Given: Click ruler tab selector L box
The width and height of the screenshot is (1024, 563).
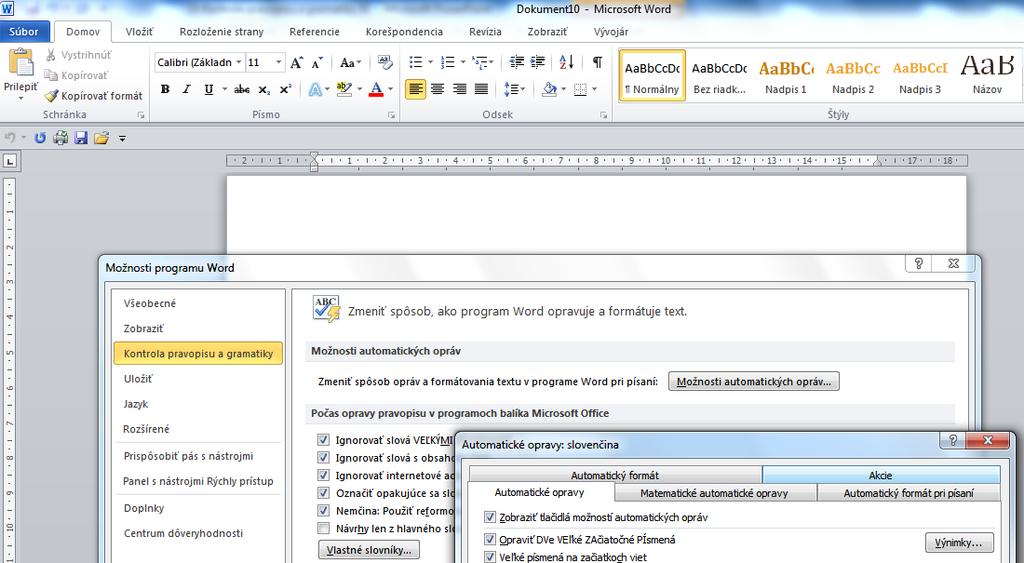Looking at the screenshot, I should (x=10, y=161).
